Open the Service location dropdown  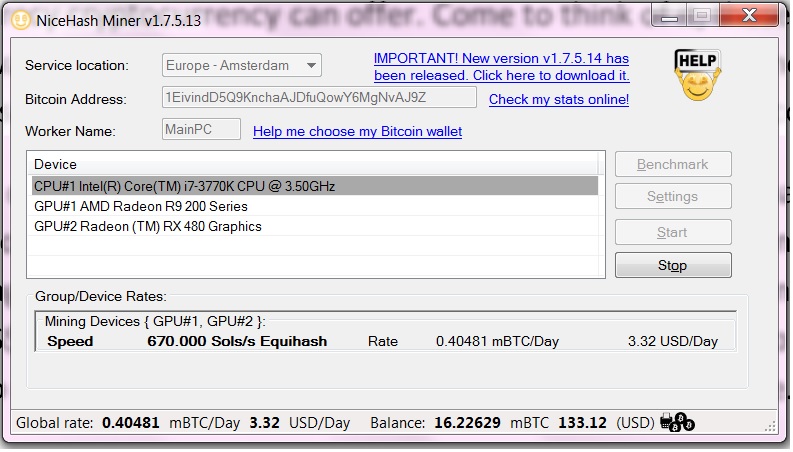click(x=242, y=65)
